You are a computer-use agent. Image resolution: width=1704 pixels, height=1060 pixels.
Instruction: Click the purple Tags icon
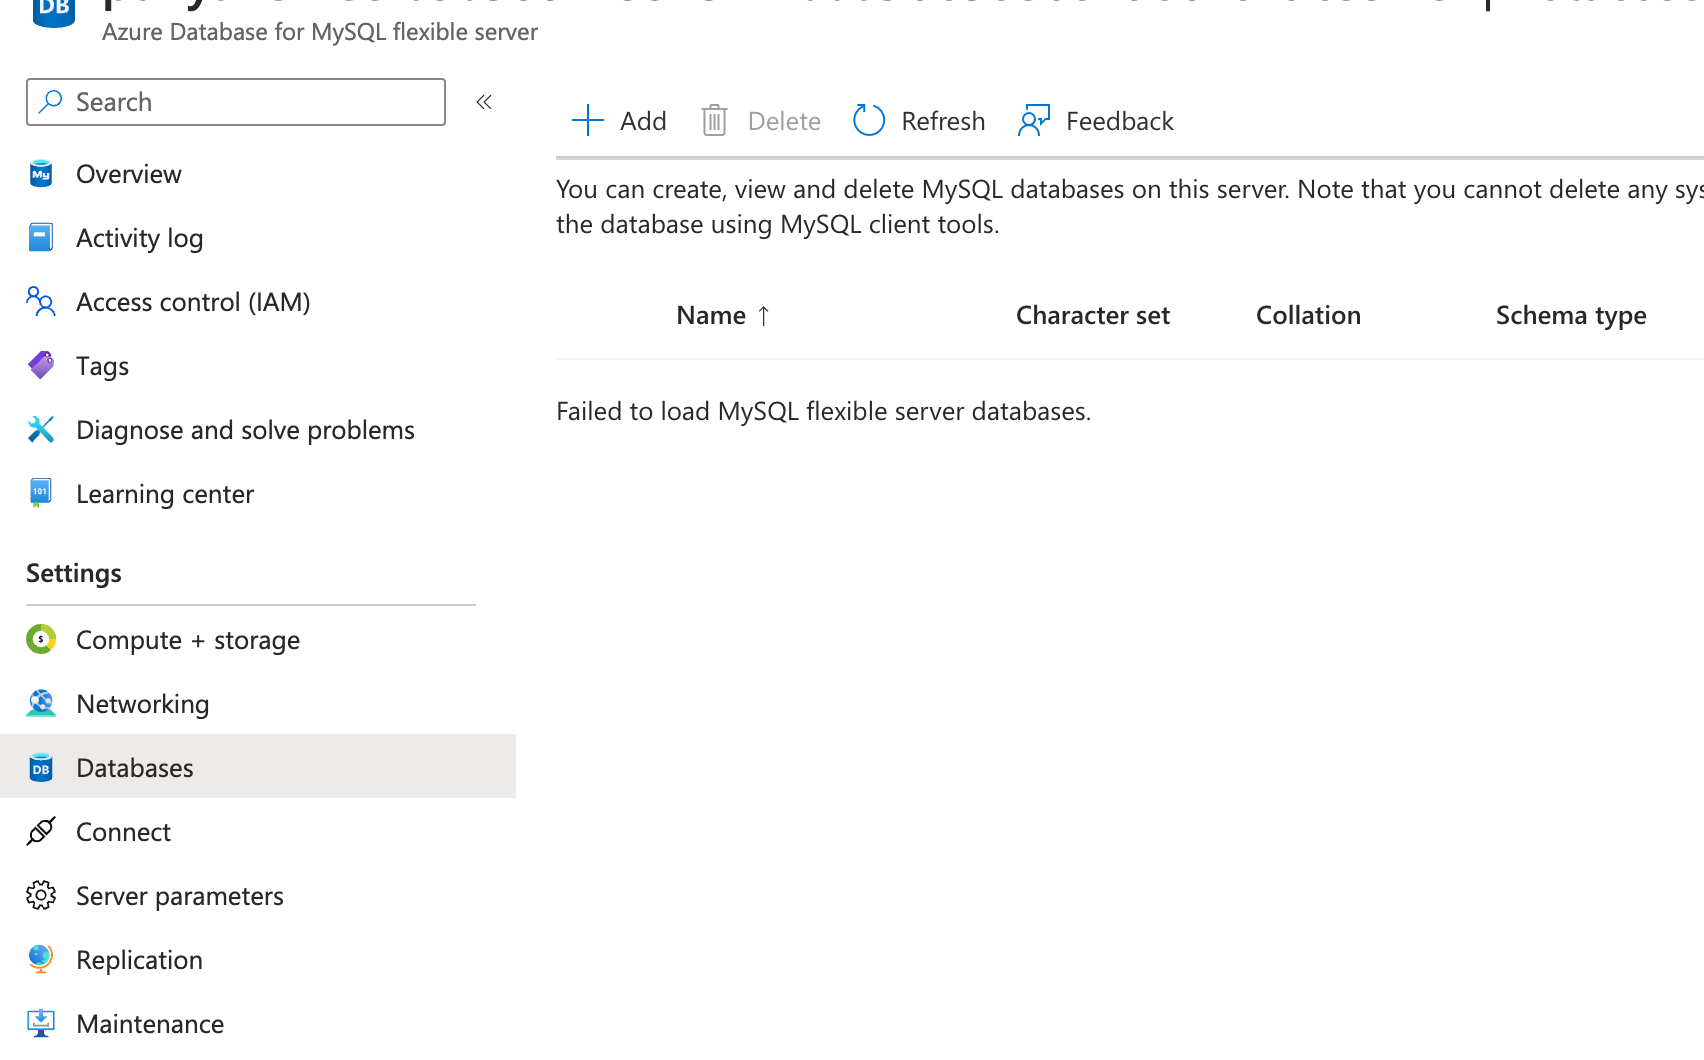coord(41,366)
